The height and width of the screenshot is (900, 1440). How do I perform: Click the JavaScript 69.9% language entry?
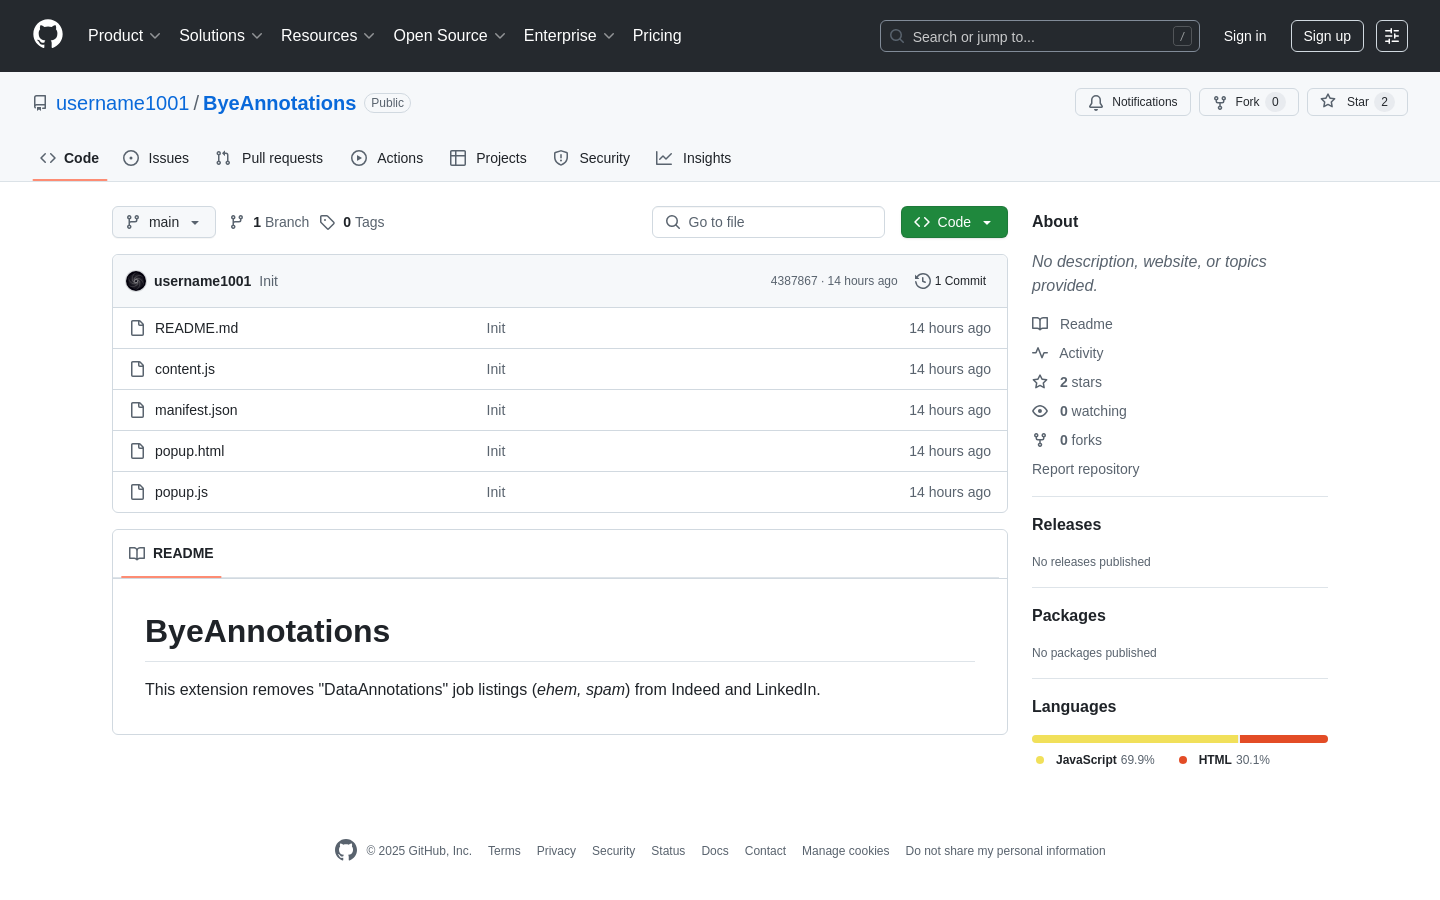[1095, 760]
